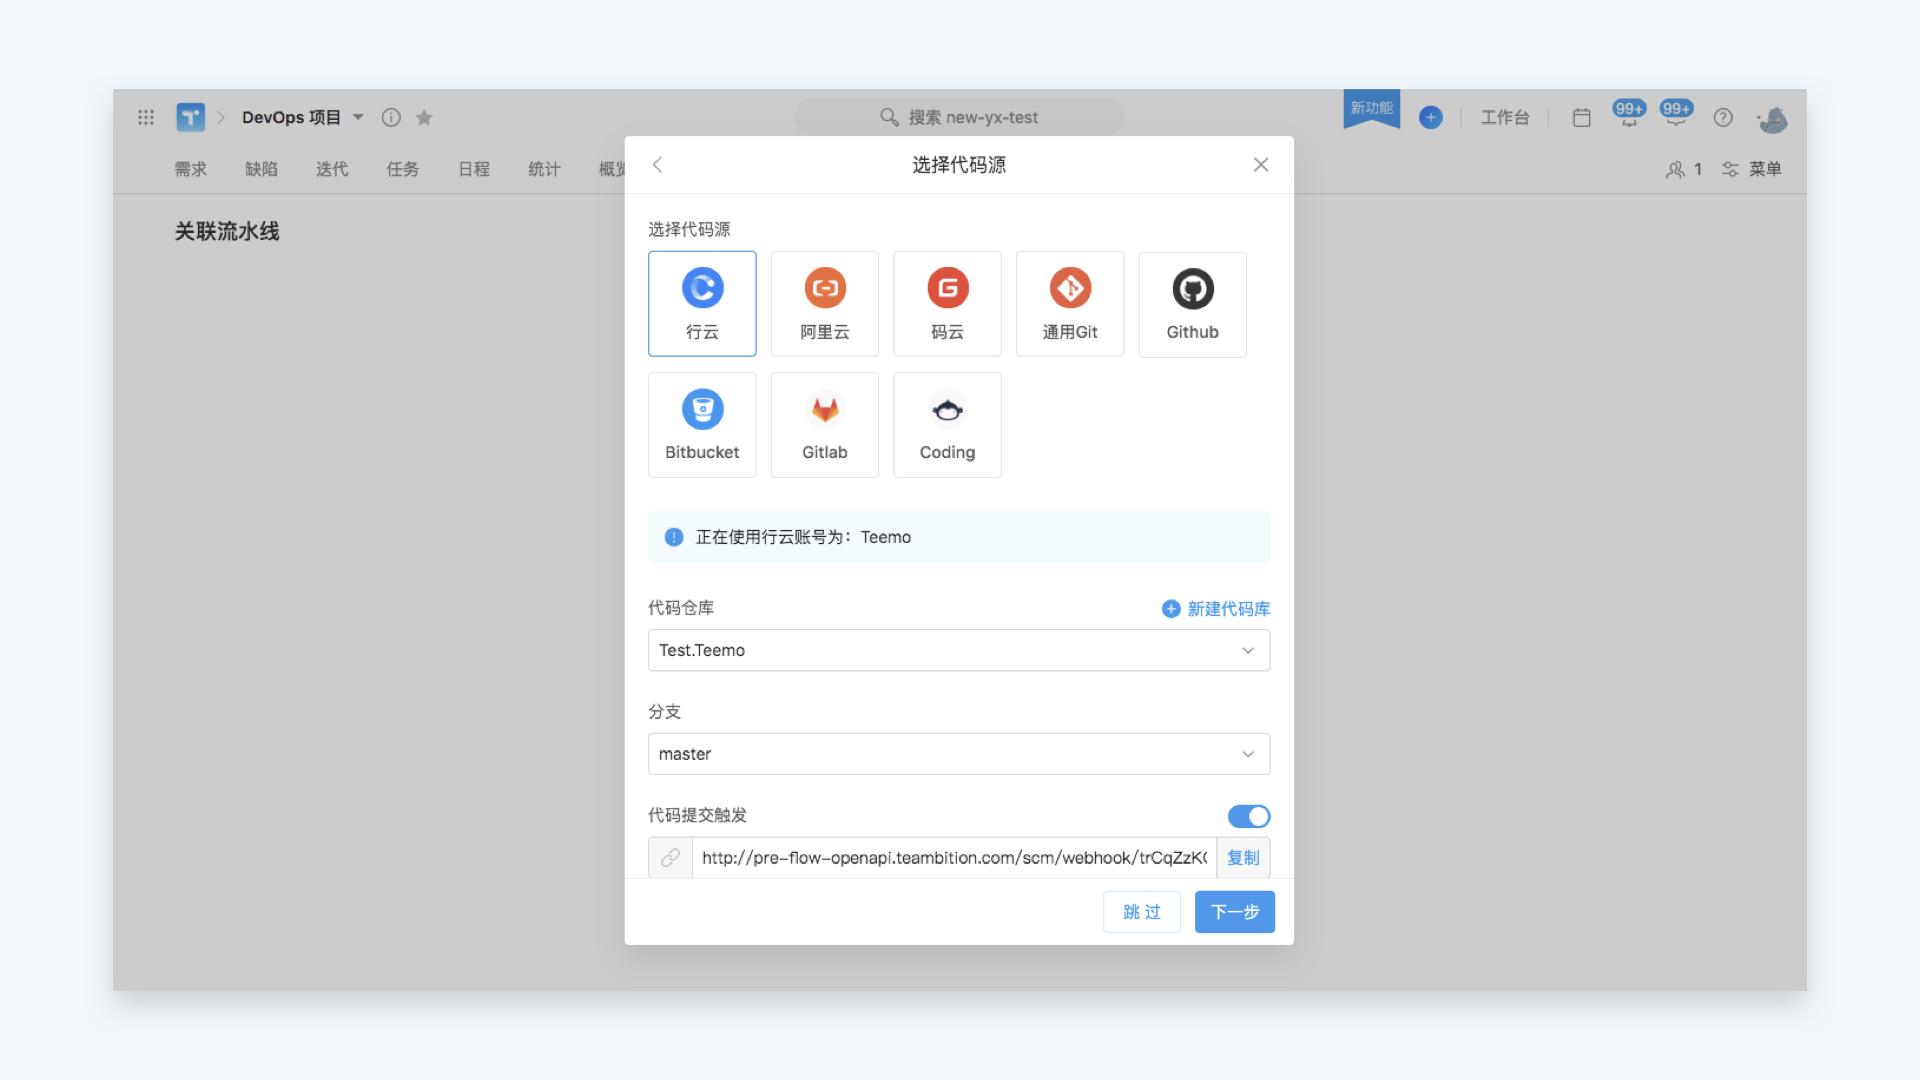Open the 统计 tab

[544, 169]
